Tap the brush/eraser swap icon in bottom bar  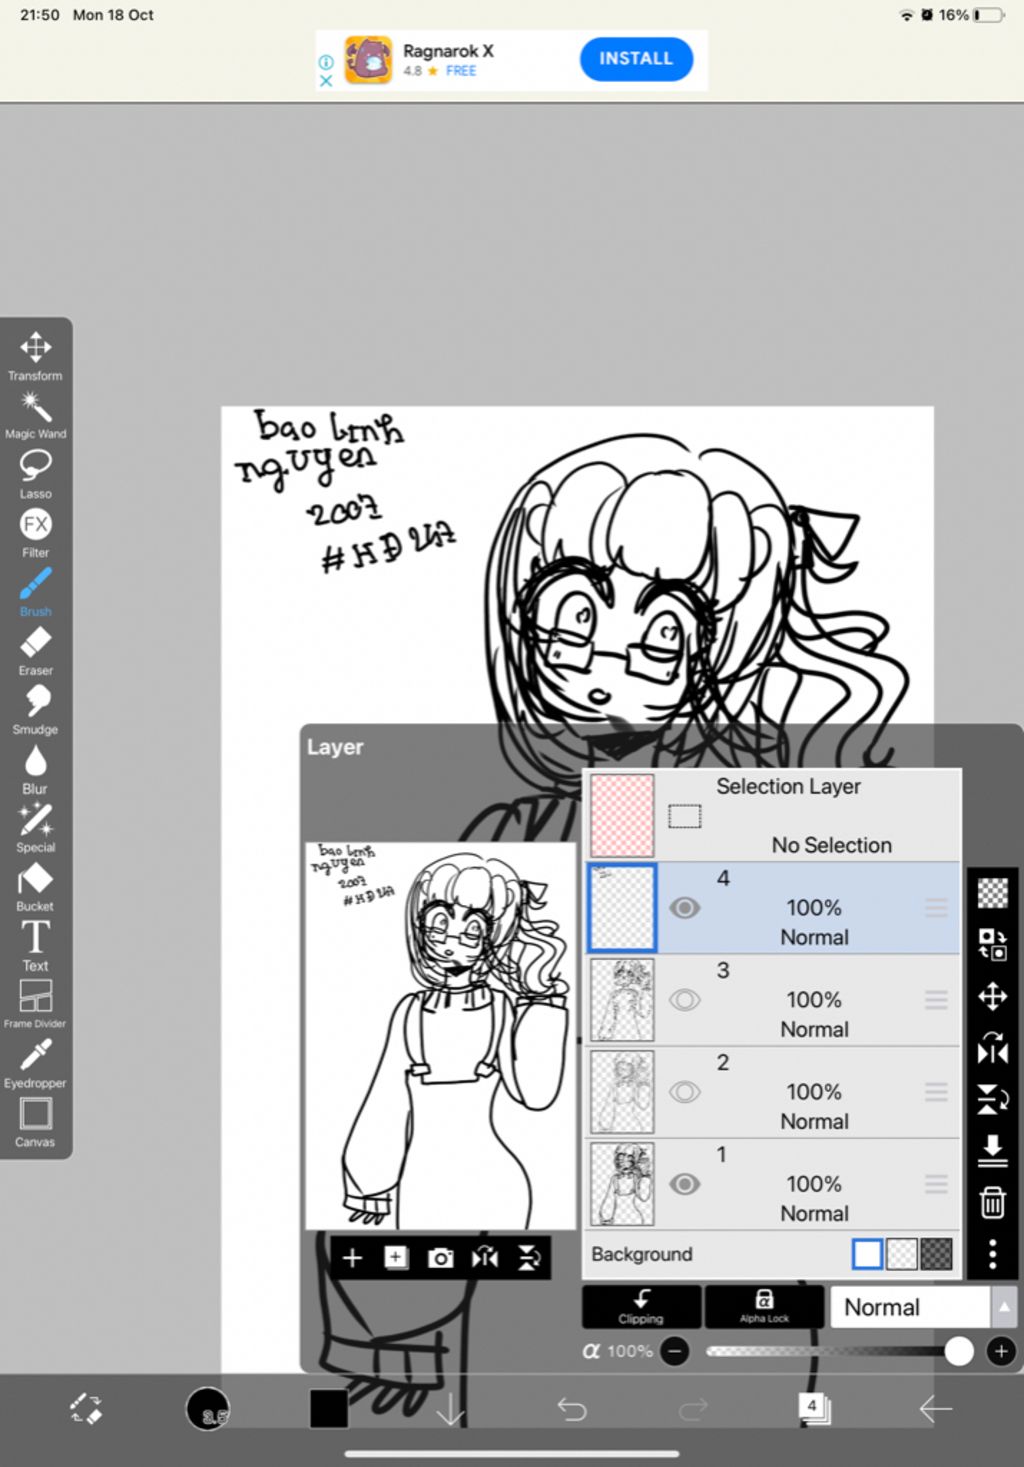pos(86,1408)
